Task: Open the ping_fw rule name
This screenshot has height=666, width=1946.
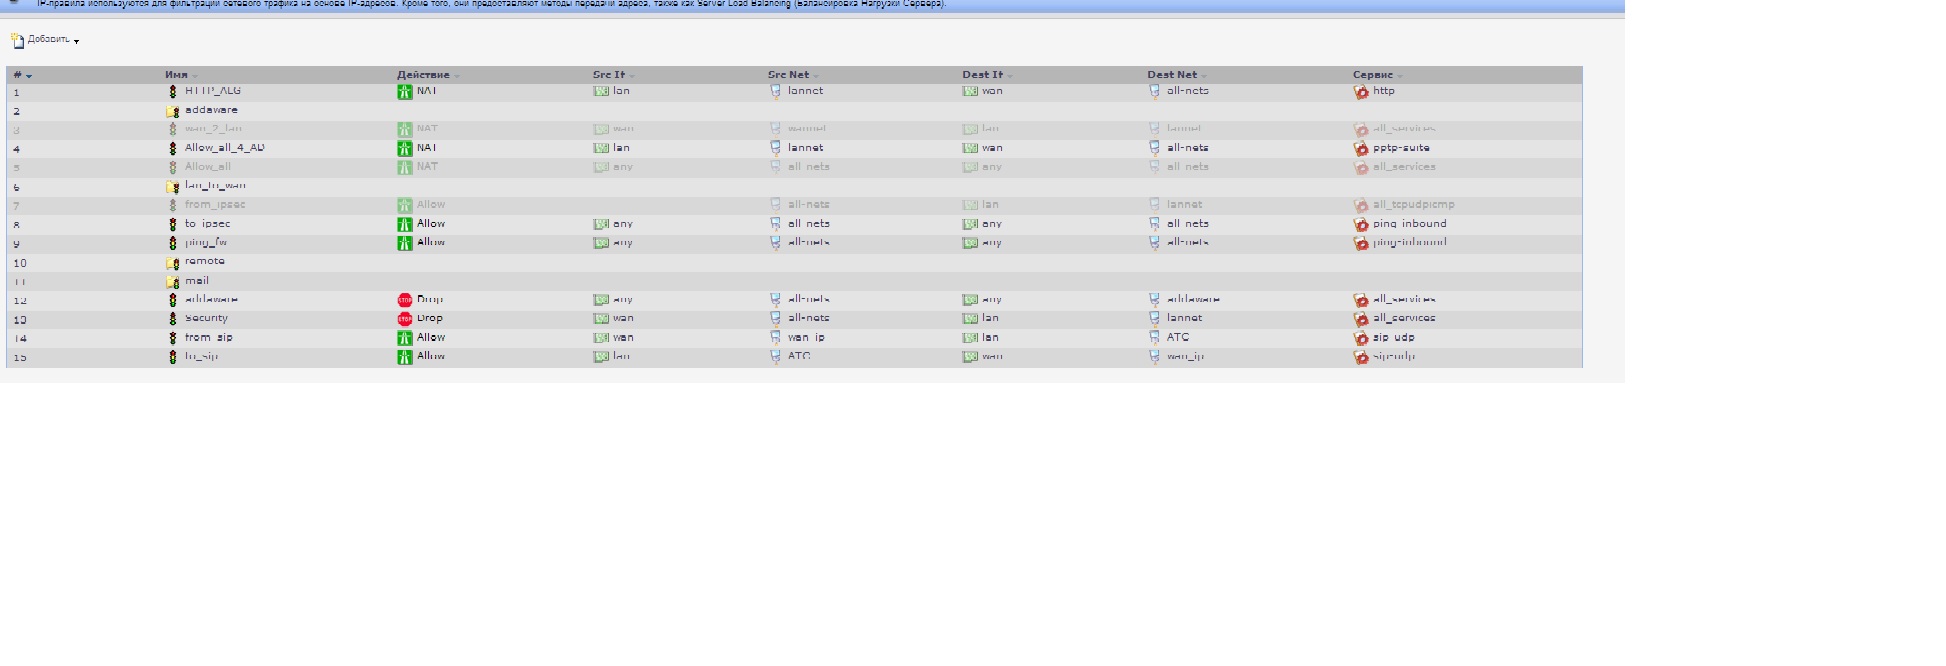Action: click(206, 243)
